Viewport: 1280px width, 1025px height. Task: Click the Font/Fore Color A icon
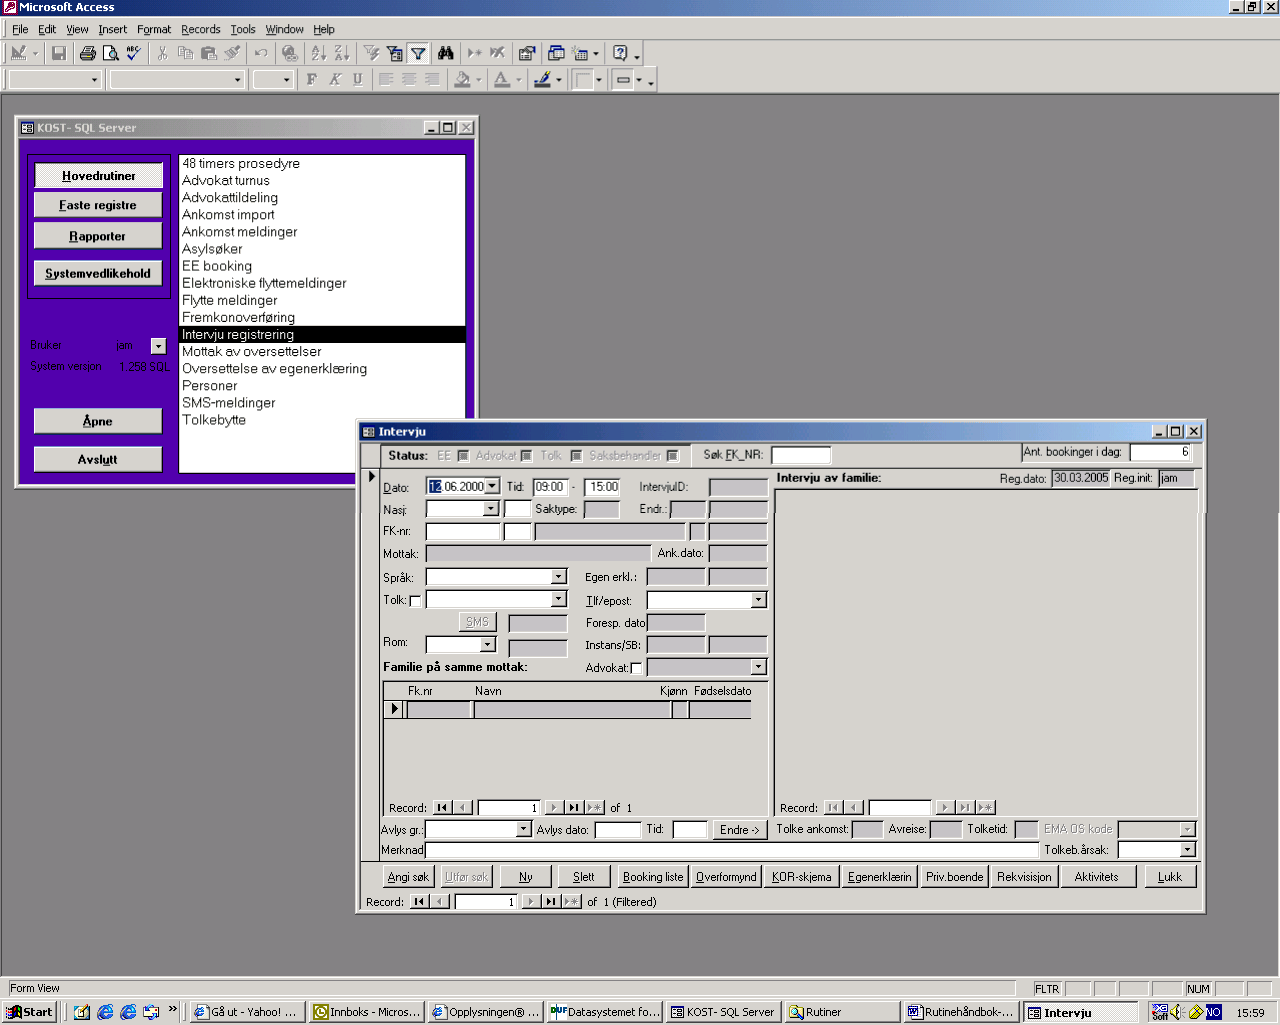[502, 79]
